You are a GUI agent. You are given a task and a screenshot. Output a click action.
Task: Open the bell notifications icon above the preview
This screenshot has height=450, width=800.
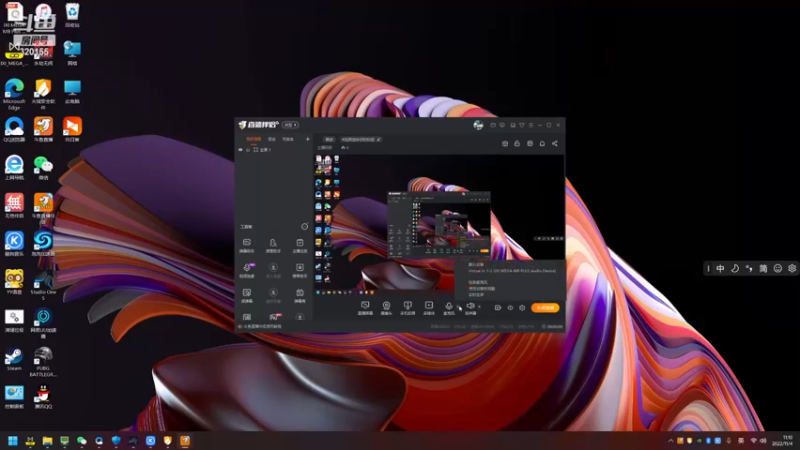542,144
